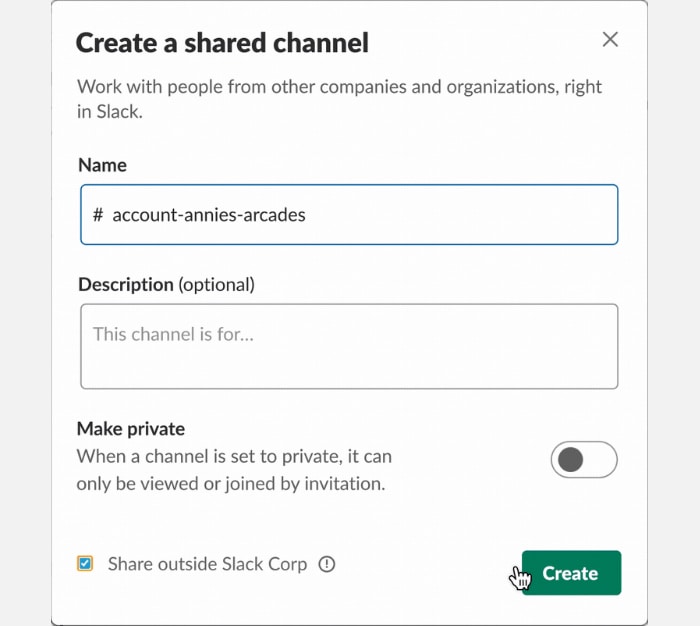The height and width of the screenshot is (626, 700).
Task: Click the "Make private" heading
Action: click(131, 429)
